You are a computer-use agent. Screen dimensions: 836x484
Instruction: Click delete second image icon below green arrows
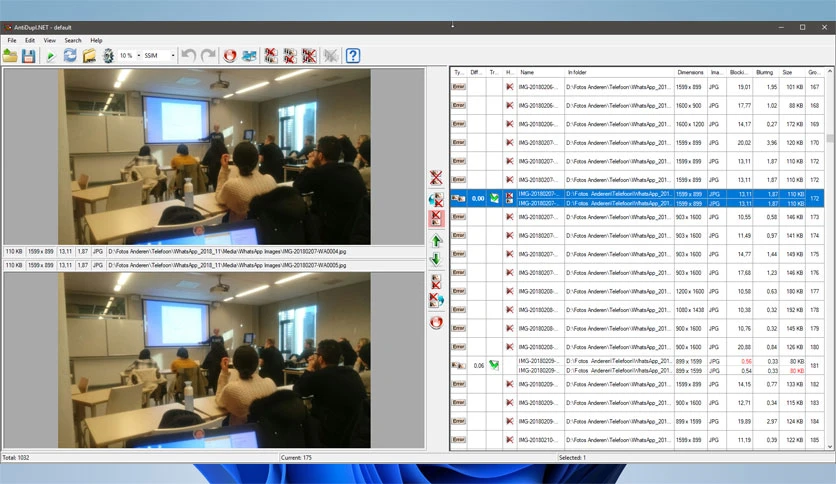pyautogui.click(x=436, y=281)
